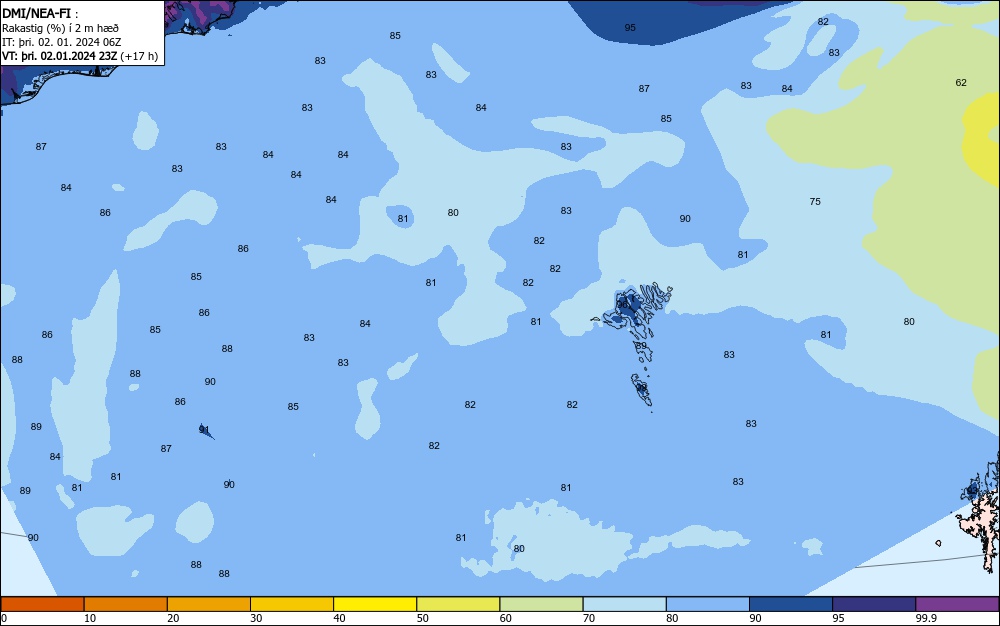Select the medium blue 80–90 legend swatch

pyautogui.click(x=708, y=604)
